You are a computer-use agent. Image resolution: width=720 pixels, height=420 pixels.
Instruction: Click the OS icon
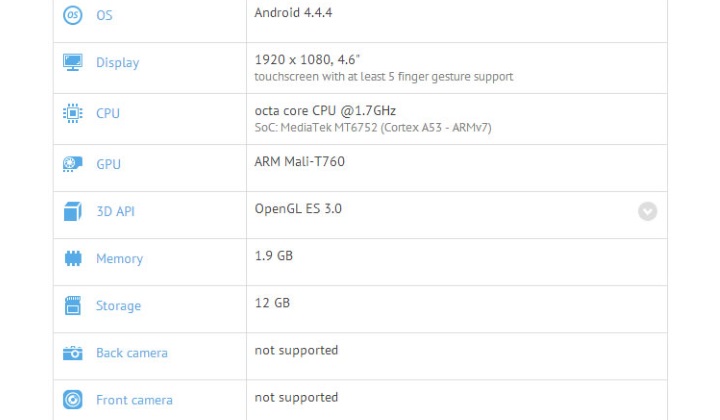coord(73,15)
